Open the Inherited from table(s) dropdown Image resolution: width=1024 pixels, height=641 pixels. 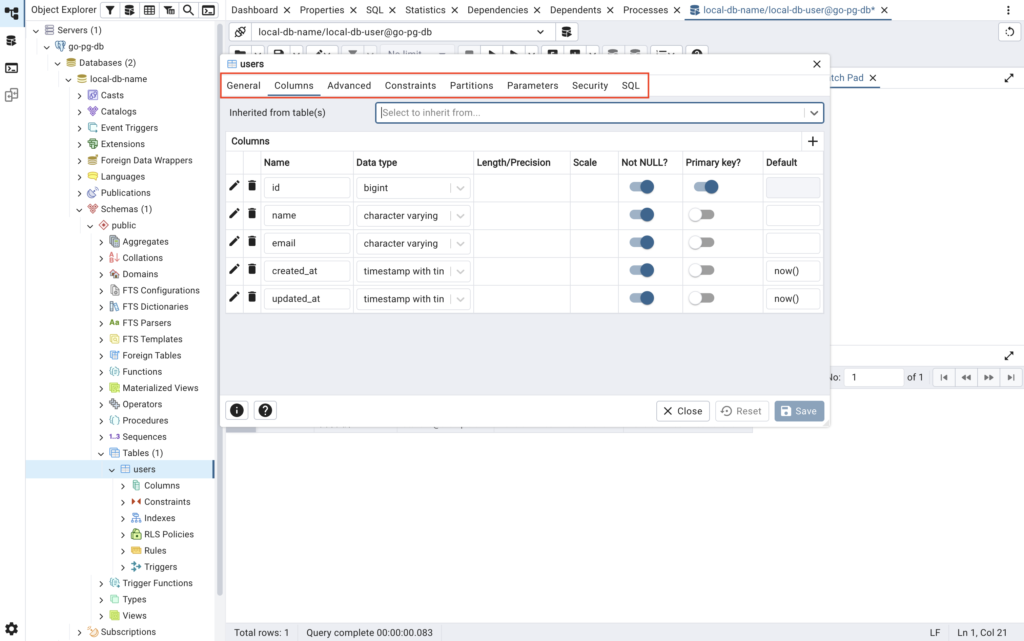coord(814,113)
